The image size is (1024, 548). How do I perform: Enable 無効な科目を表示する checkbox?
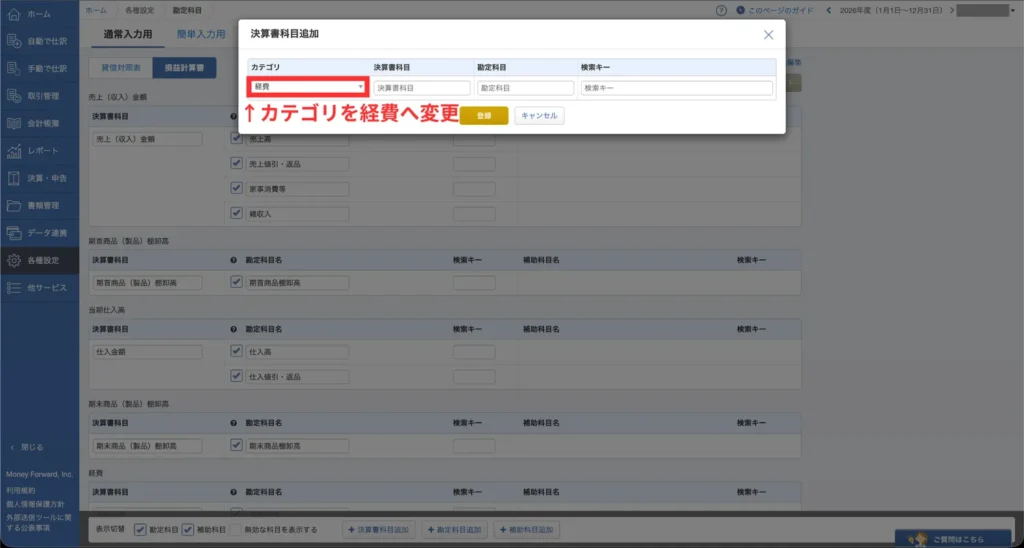coord(236,530)
